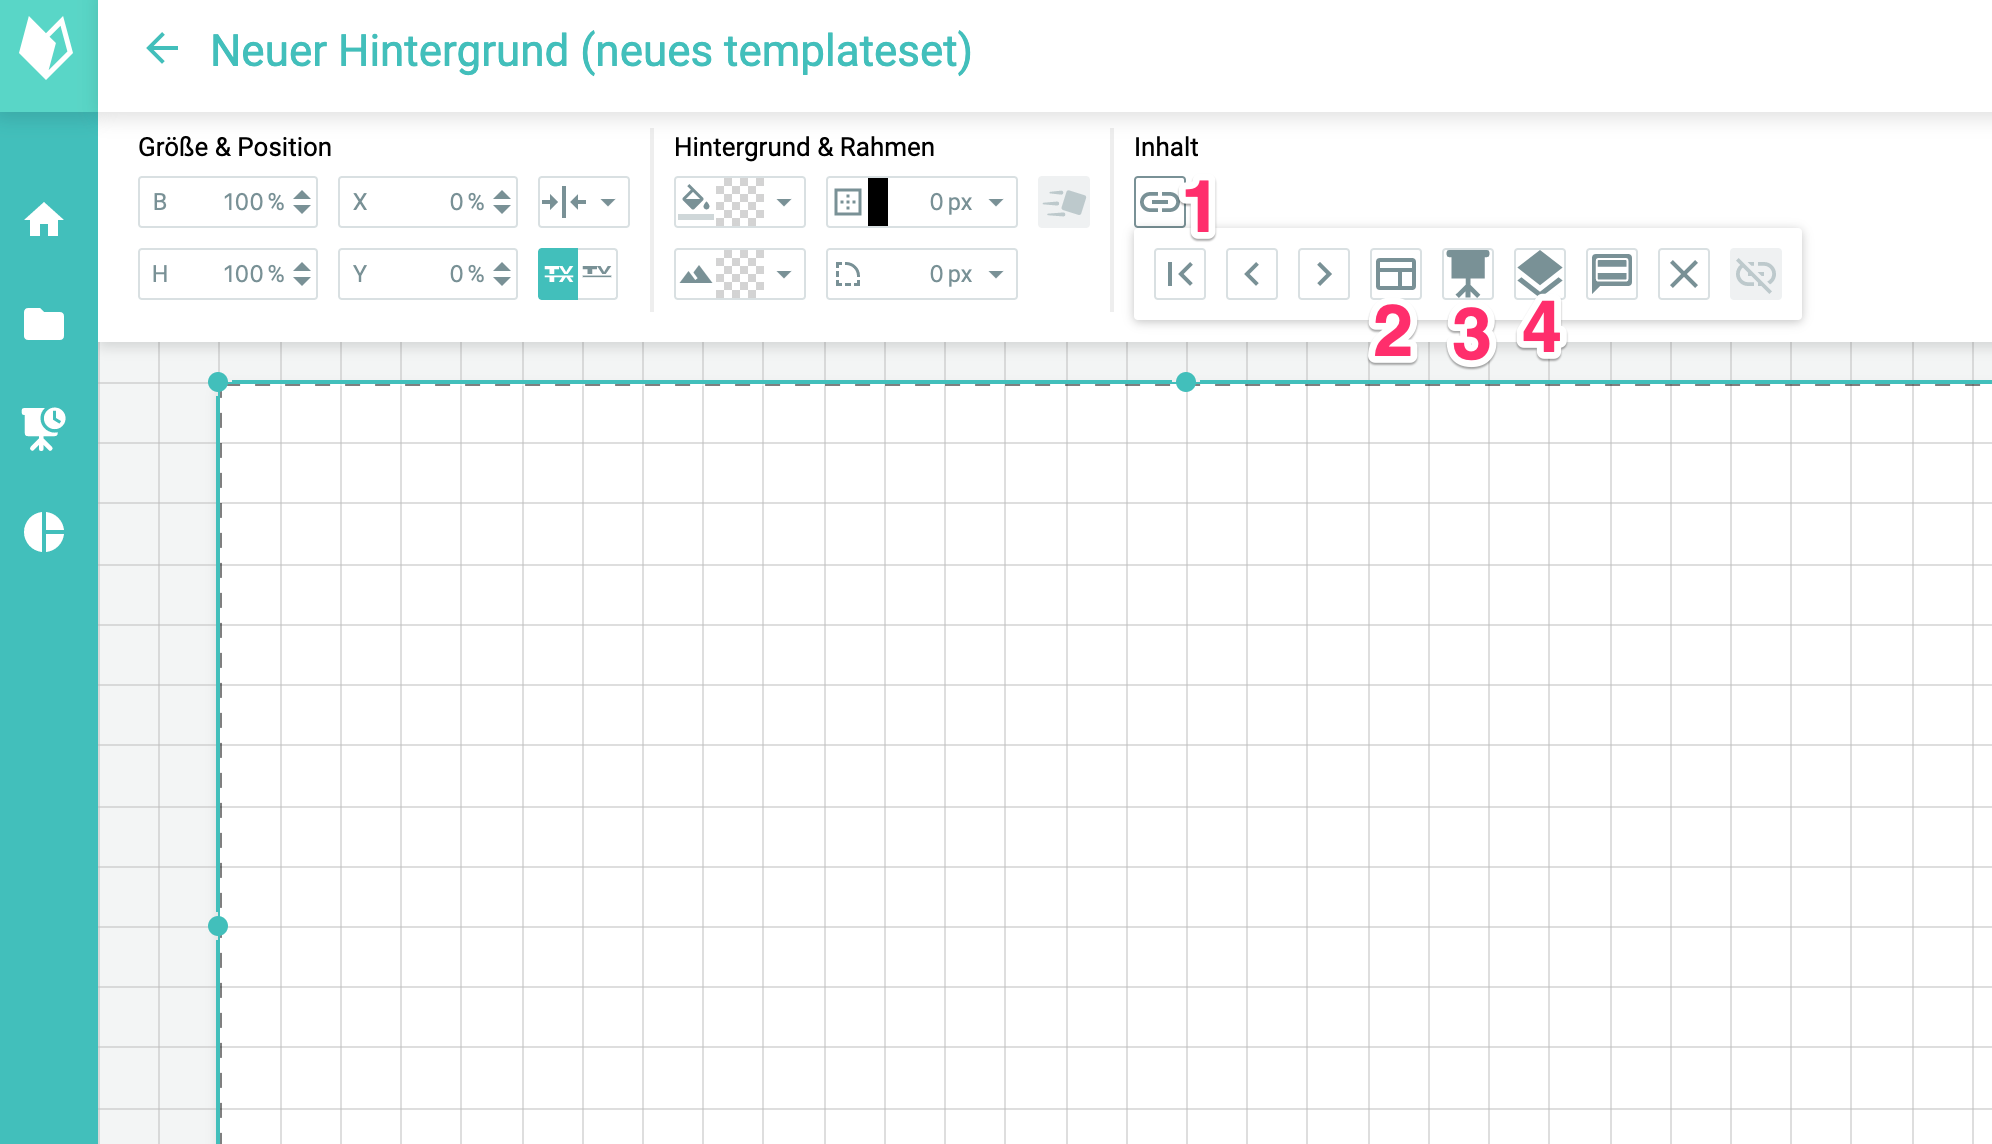This screenshot has height=1144, width=1992.
Task: Click the B width input field
Action: coord(228,202)
